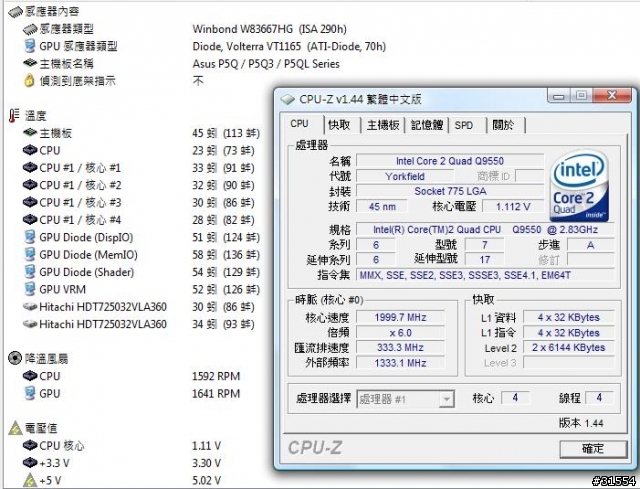Click the +3.3 V row icon
The height and width of the screenshot is (489, 640).
coord(30,463)
